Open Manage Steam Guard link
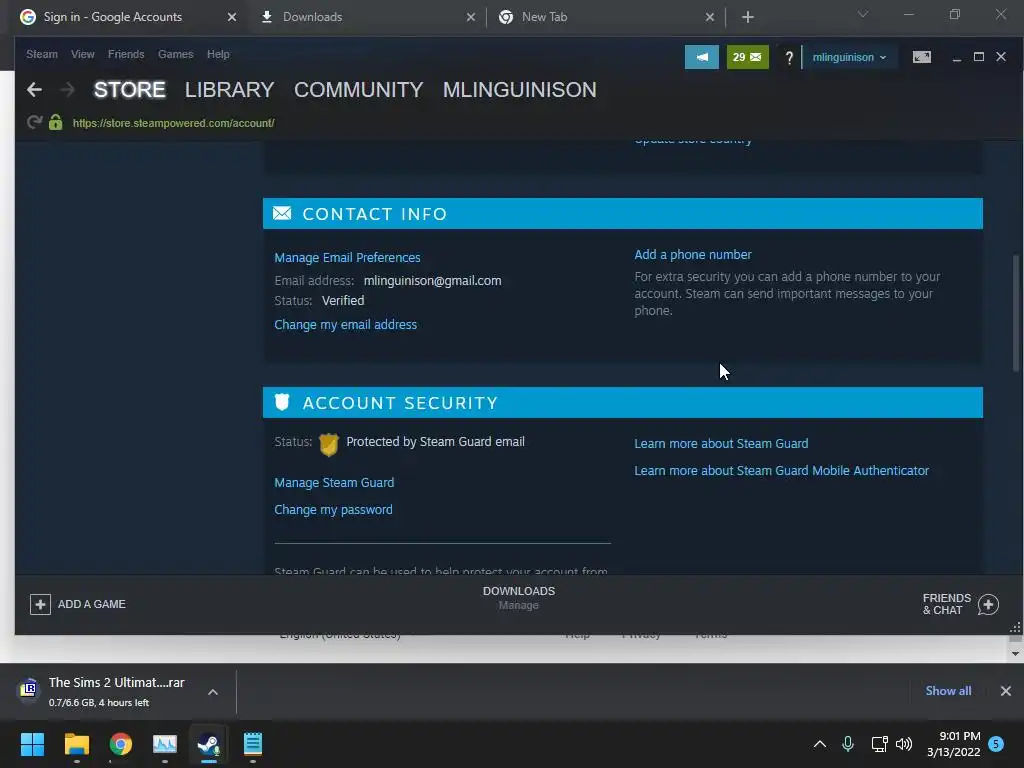 [x=334, y=483]
